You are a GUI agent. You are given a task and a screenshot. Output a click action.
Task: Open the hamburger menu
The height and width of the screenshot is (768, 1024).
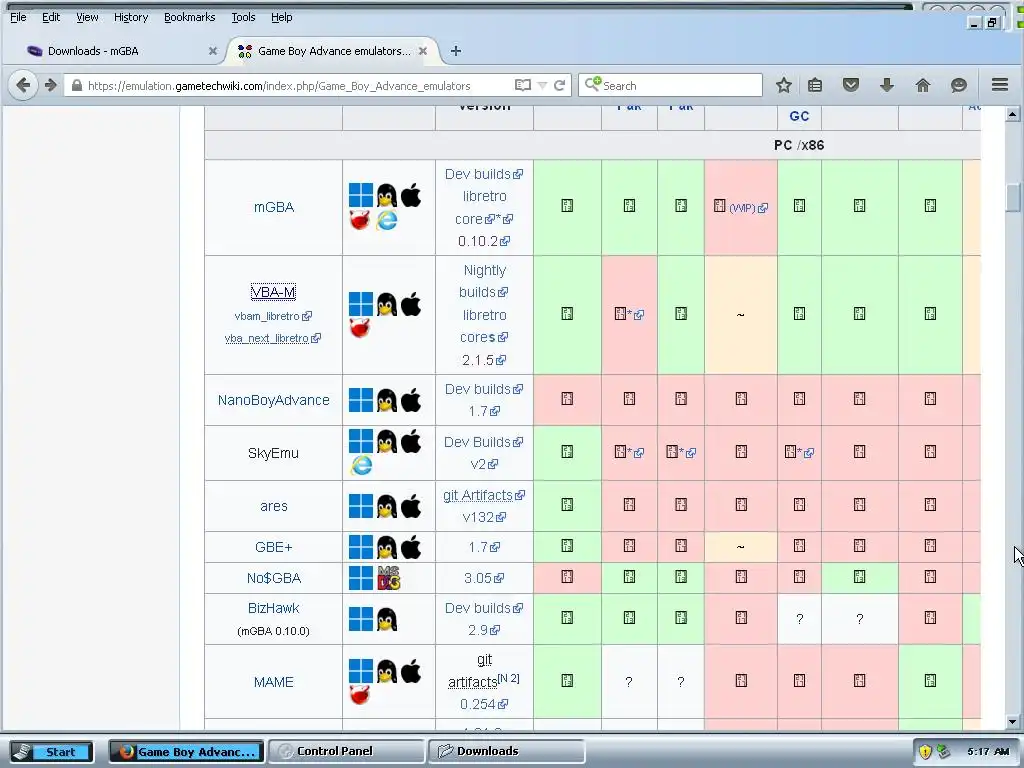click(1000, 85)
